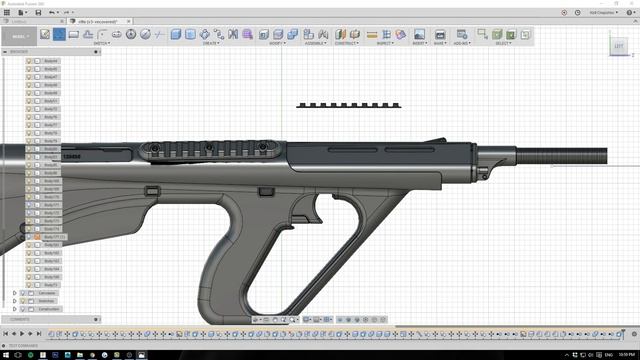Select the Trim sketch tool
Image resolution: width=640 pixels, height=360 pixels.
[160, 34]
